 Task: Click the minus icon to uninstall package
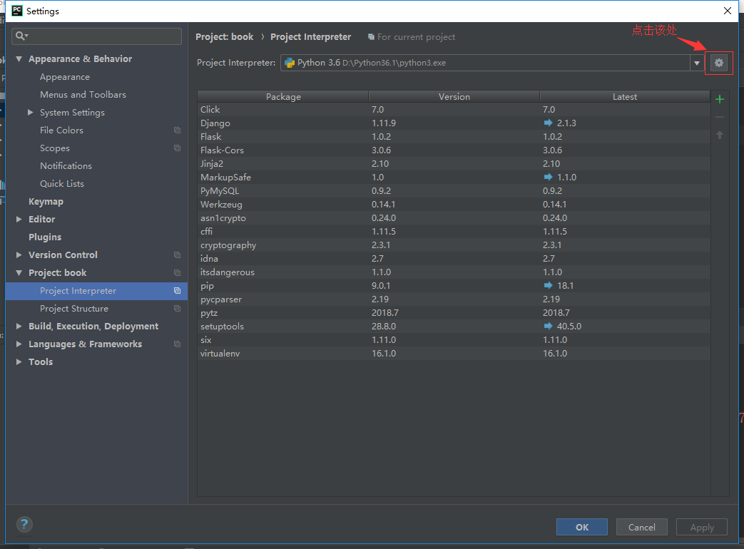pos(719,117)
